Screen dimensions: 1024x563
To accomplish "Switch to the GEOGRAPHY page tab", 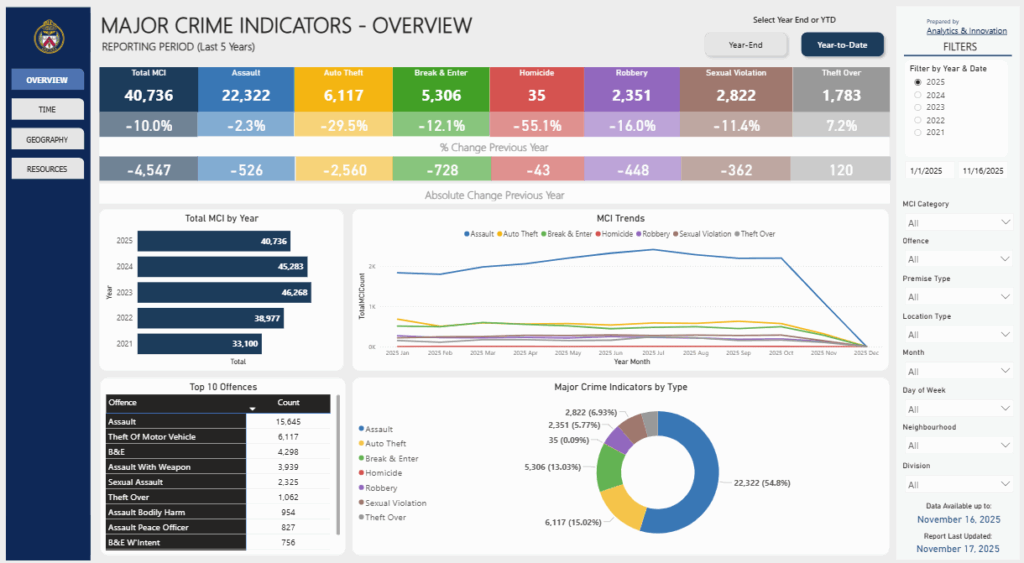I will [47, 140].
